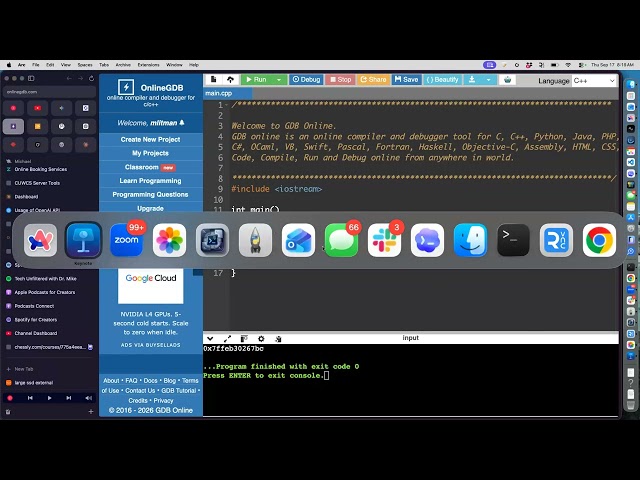Go back with Arc back arrow
Viewport: 640px width, 480px height.
tap(69, 78)
